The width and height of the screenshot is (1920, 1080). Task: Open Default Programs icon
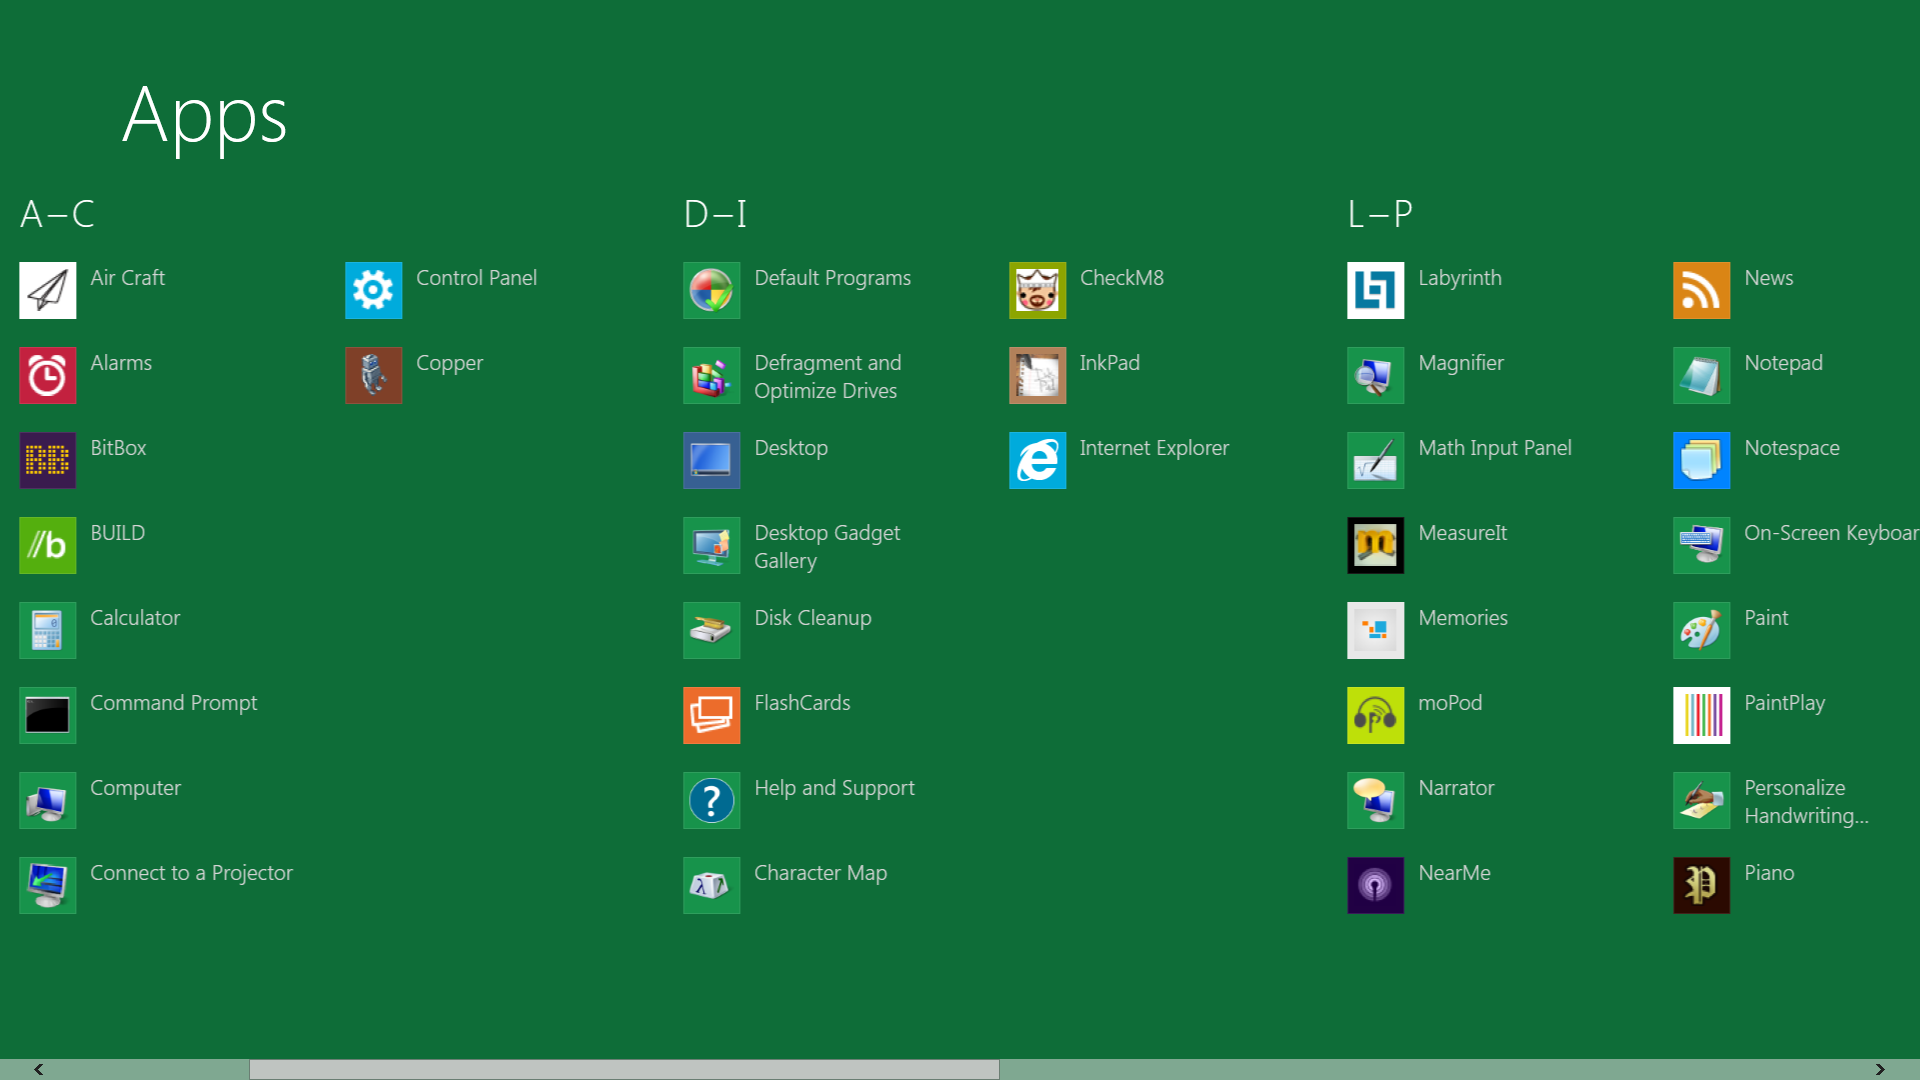tap(712, 290)
